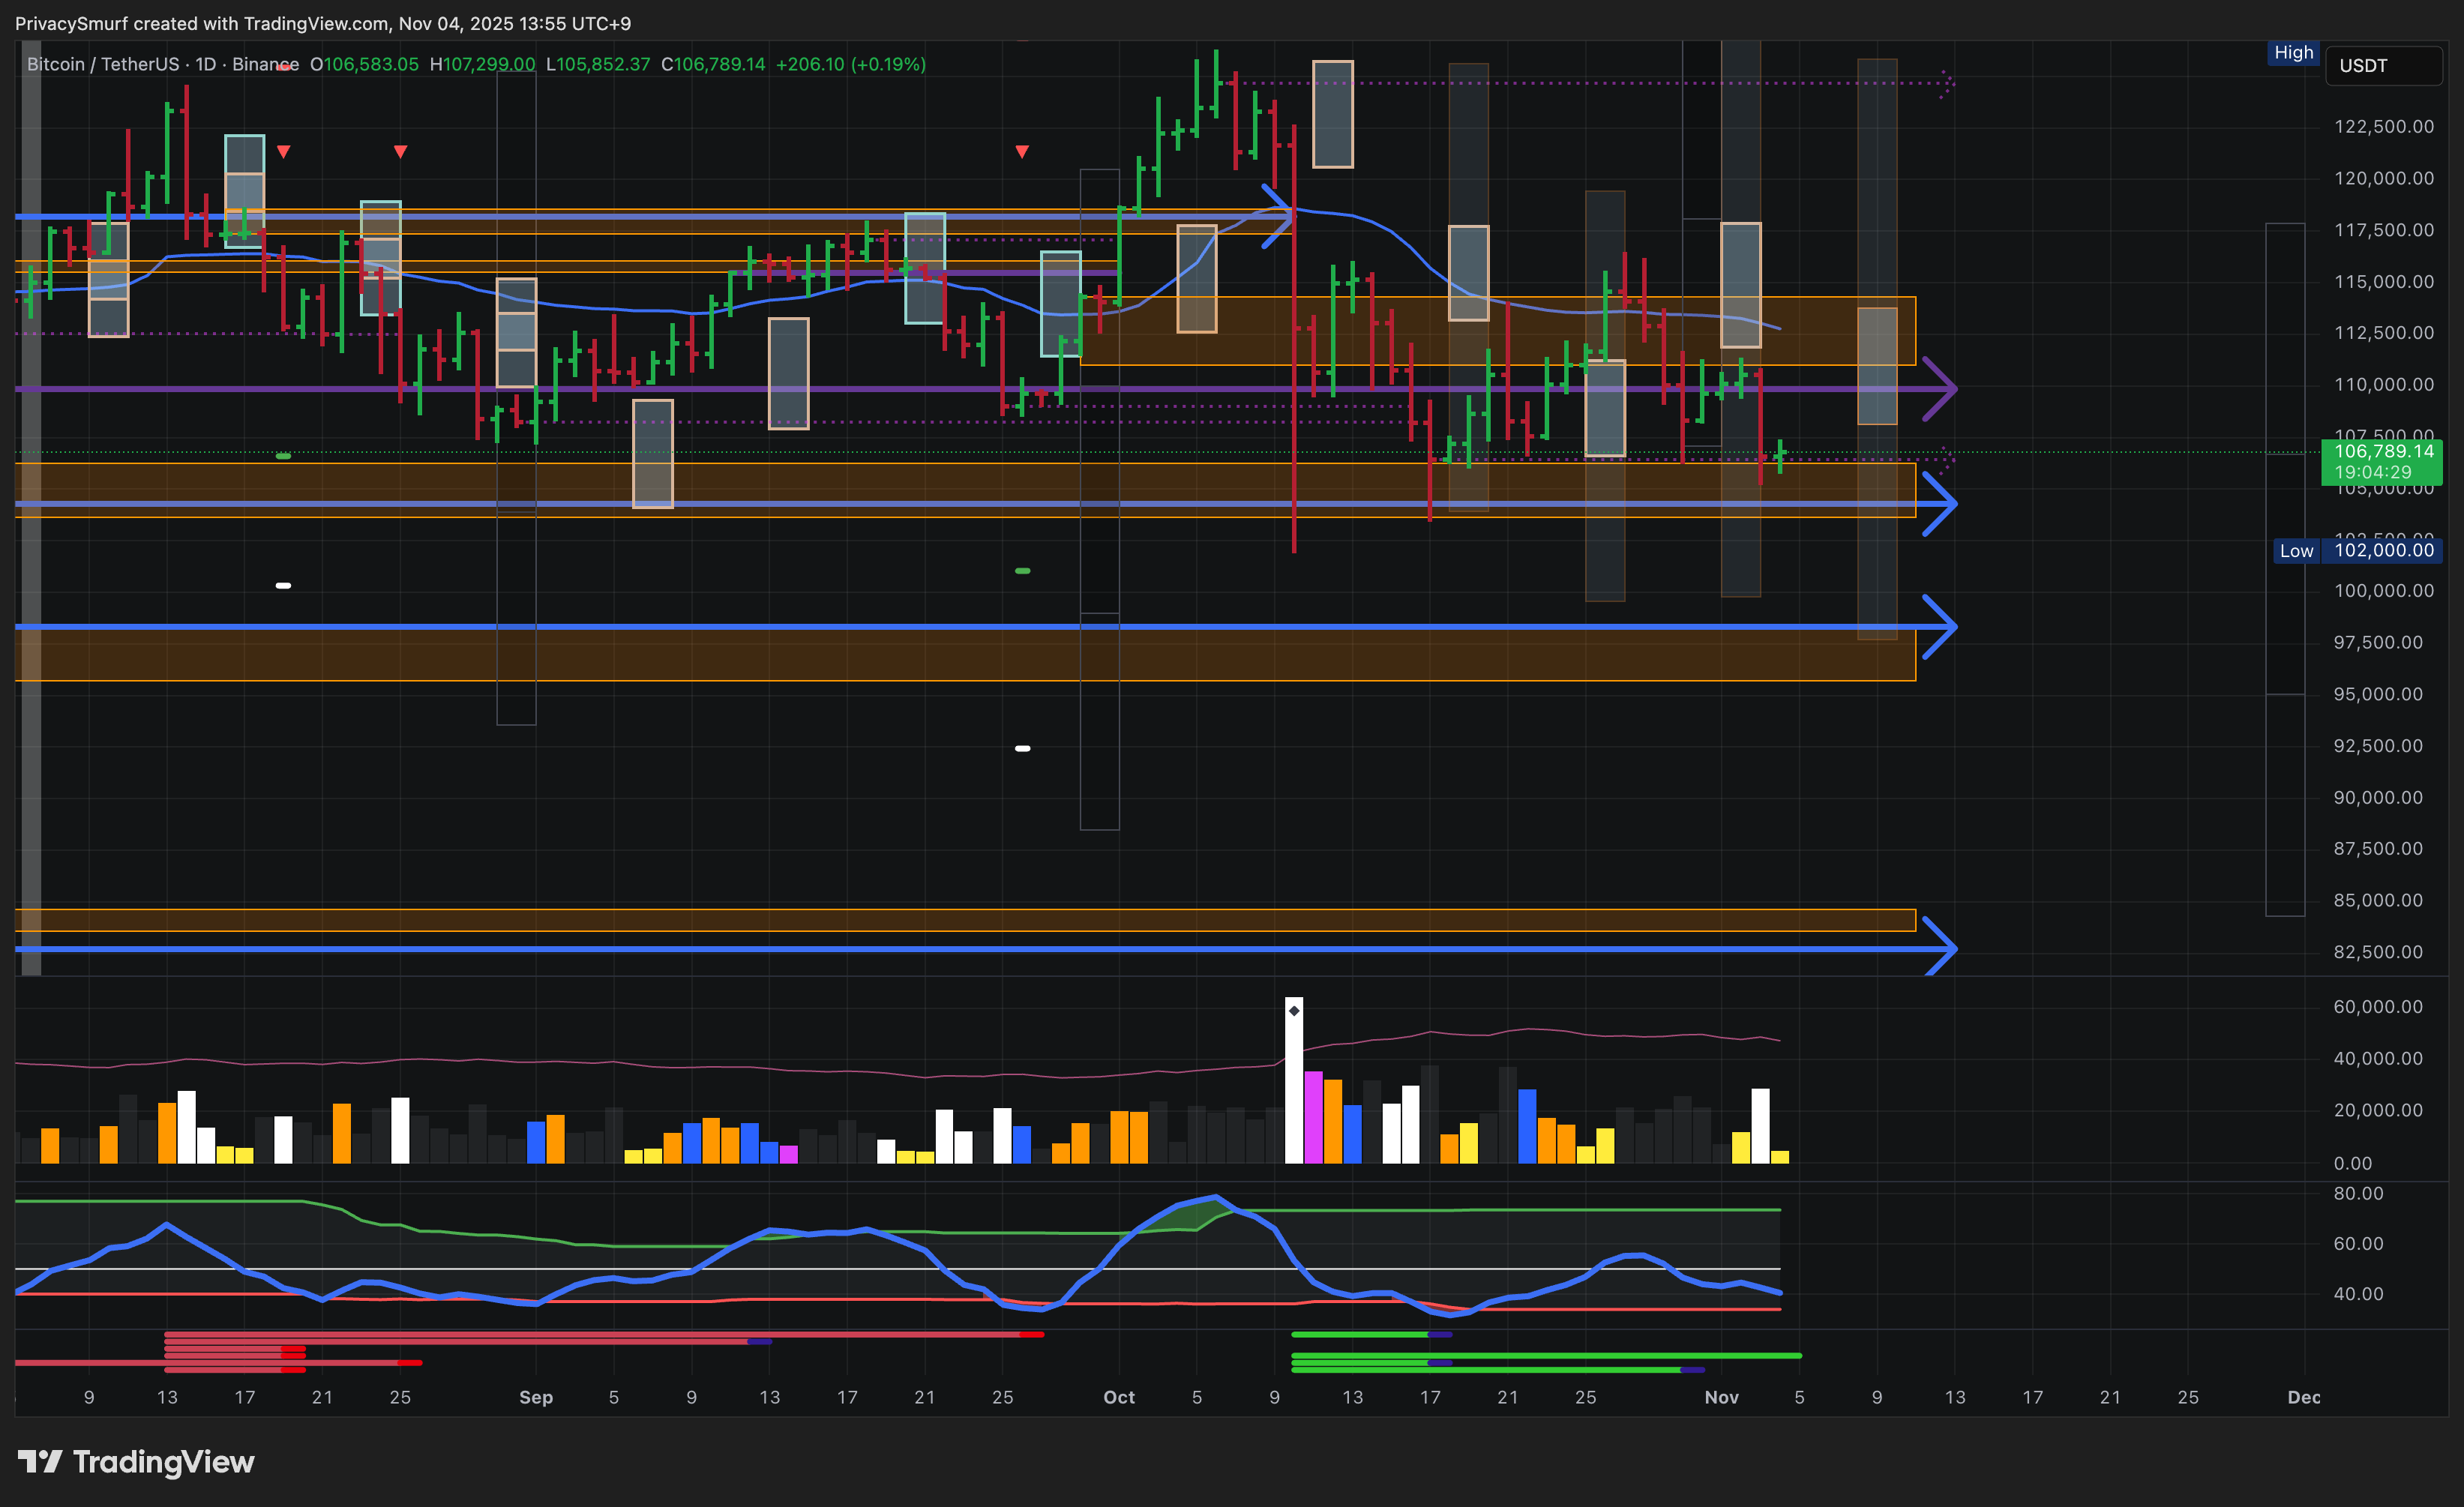The image size is (2464, 1507).
Task: Click the High price label
Action: click(2293, 53)
